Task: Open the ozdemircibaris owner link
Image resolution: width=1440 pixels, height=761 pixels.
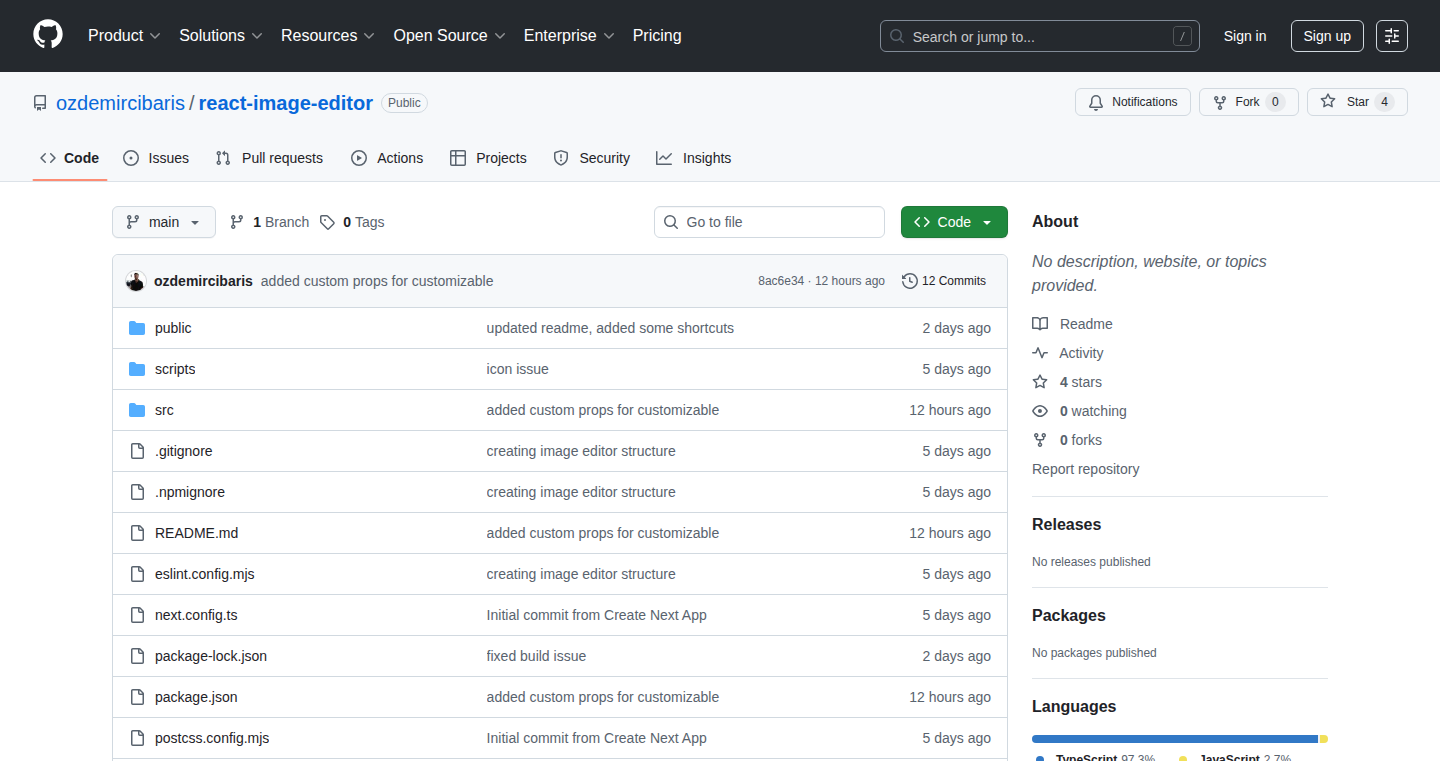Action: coord(121,103)
